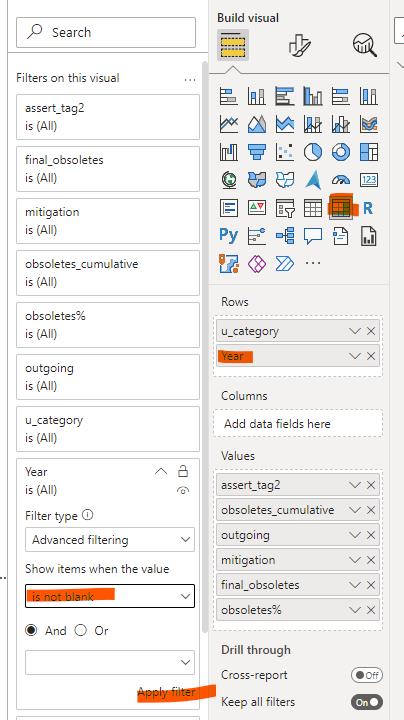Click the Search fields box

106,32
